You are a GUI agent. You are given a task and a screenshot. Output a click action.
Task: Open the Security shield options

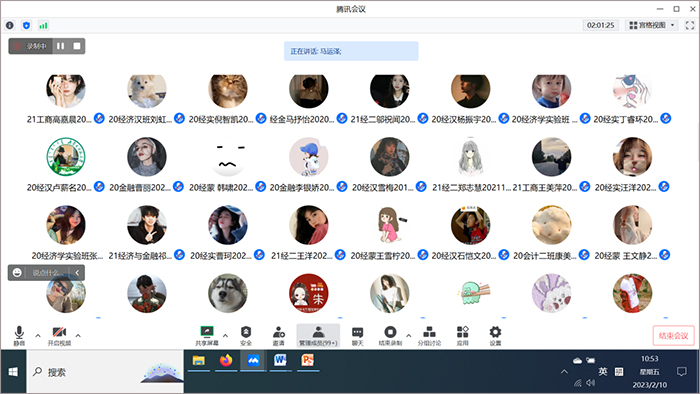coord(246,336)
